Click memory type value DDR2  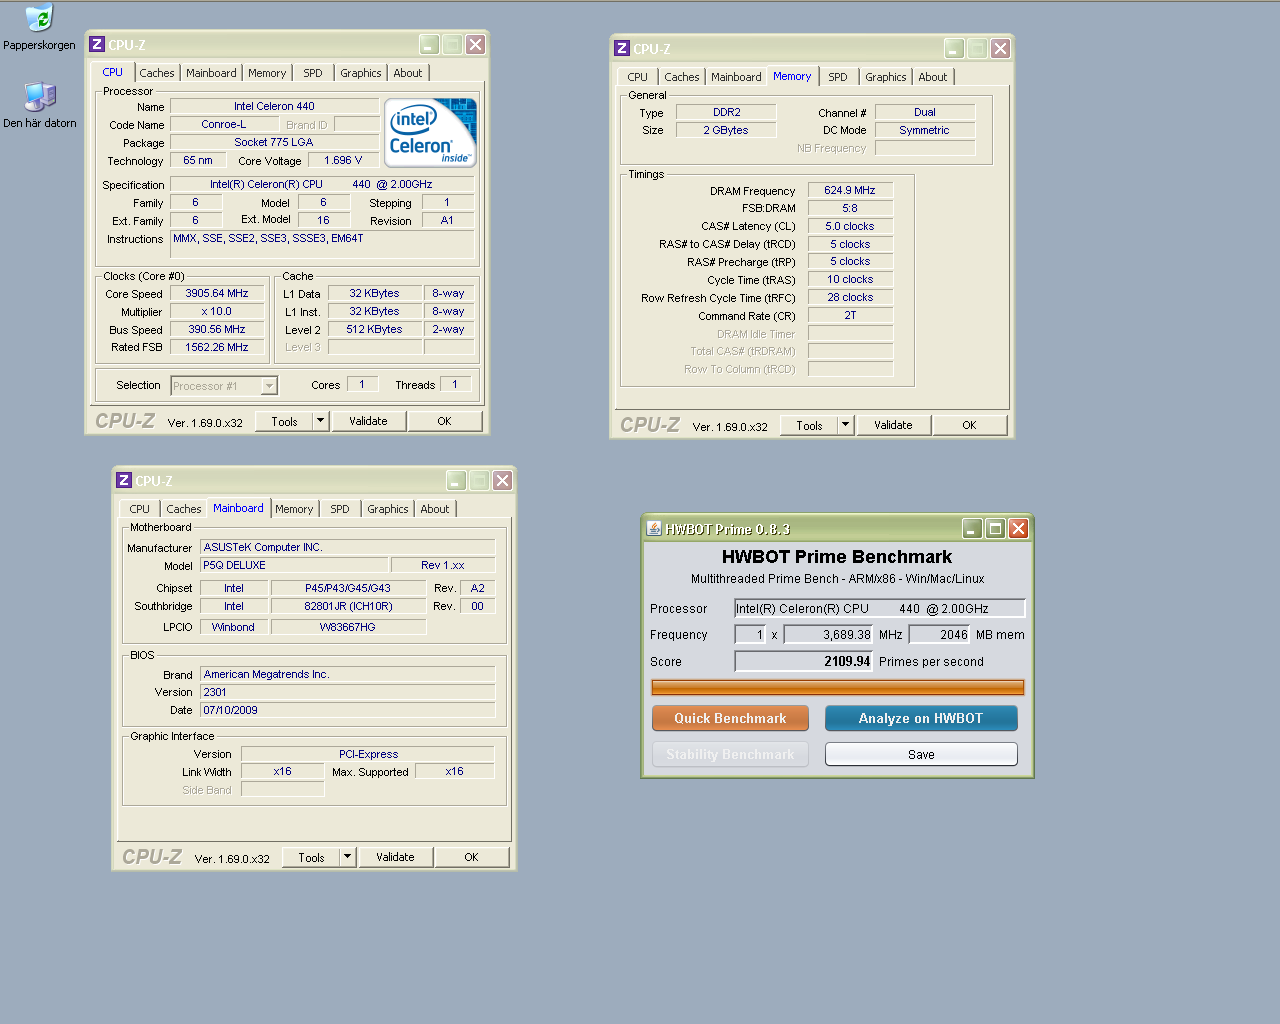727,112
